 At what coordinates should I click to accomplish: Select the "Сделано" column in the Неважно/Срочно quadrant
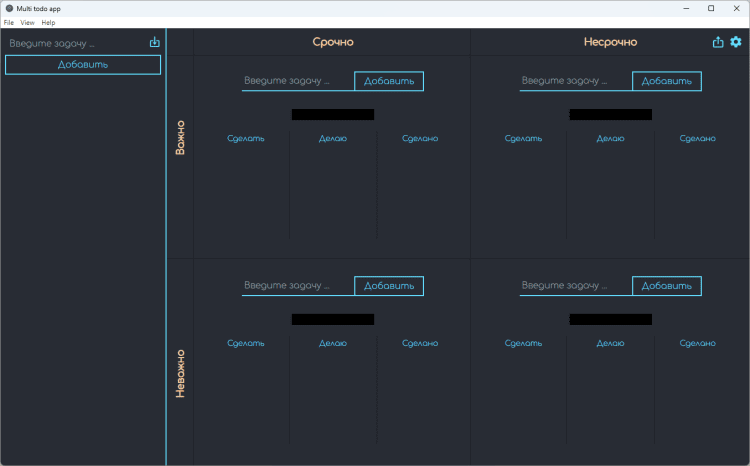420,343
